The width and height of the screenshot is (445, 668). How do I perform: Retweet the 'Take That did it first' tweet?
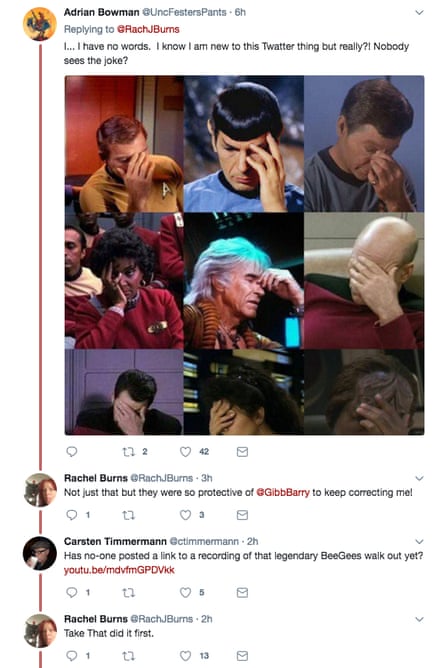point(128,656)
